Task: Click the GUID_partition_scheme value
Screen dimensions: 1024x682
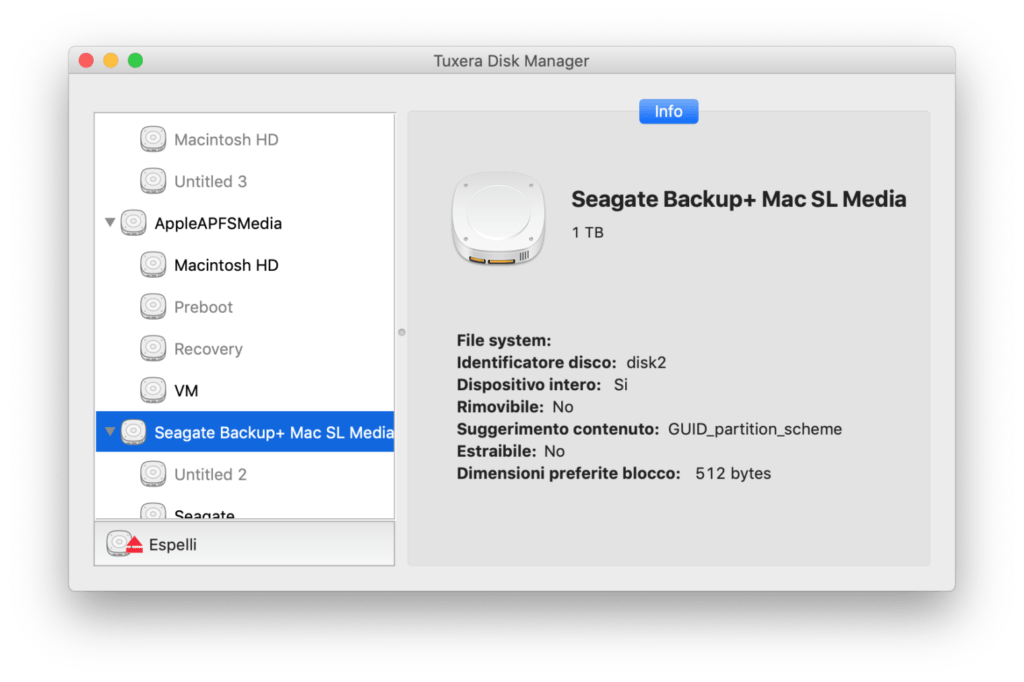Action: [754, 429]
